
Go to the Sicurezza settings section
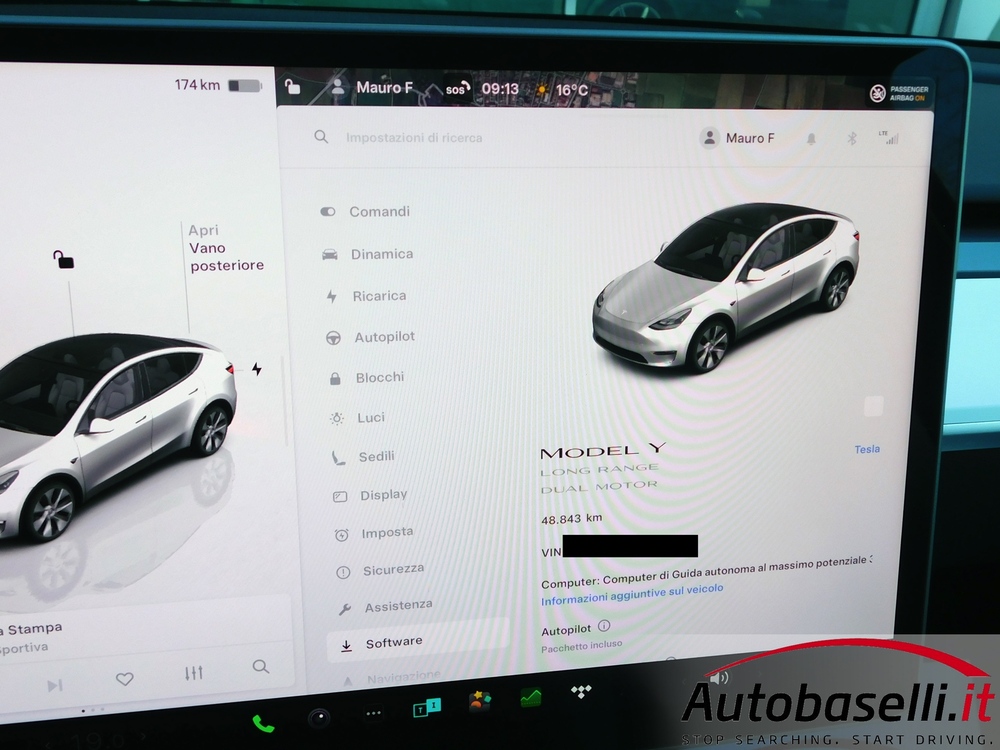[380, 570]
